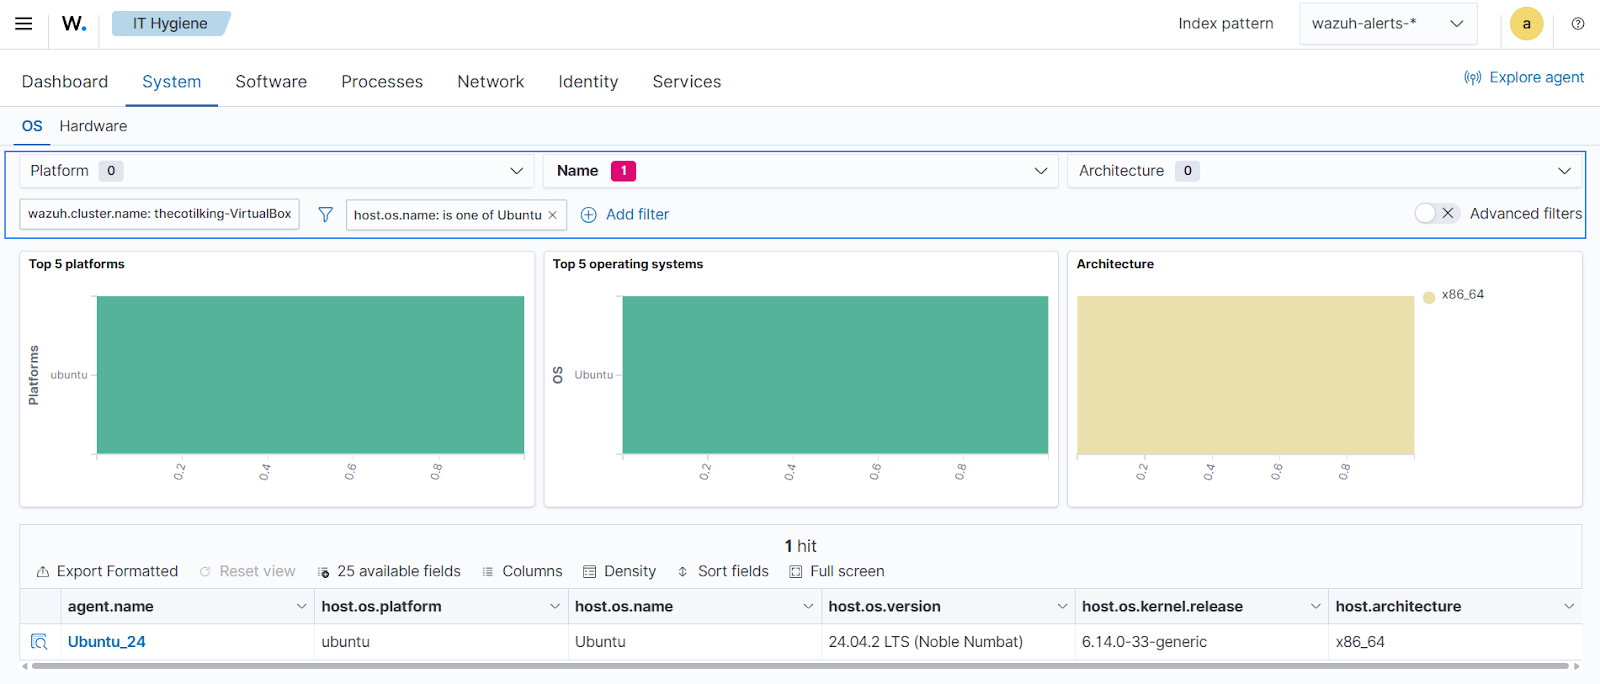Image resolution: width=1600 pixels, height=684 pixels.
Task: Open host.os.platform column header menu chevron
Action: (x=555, y=607)
